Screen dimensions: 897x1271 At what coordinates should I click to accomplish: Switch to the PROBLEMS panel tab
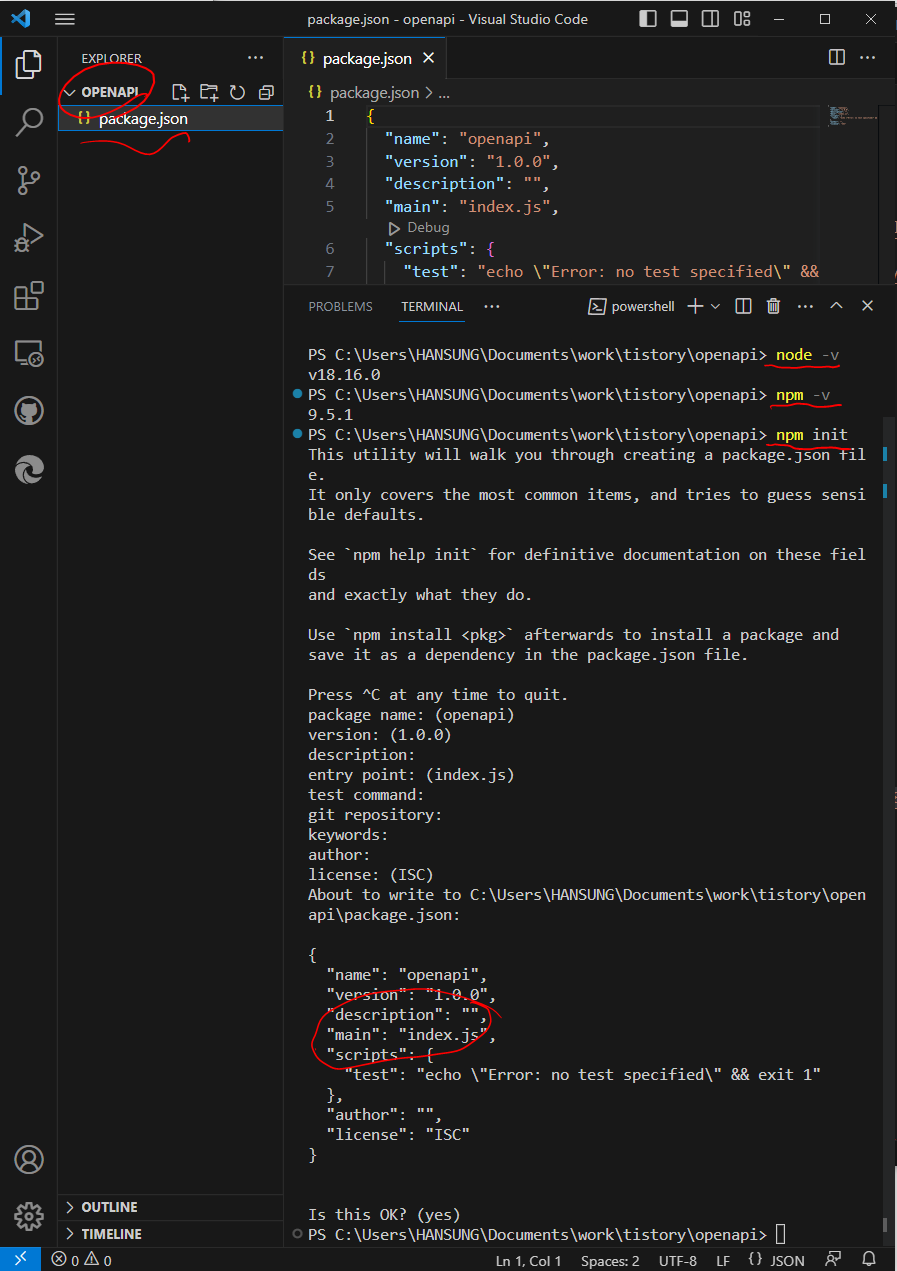click(340, 307)
